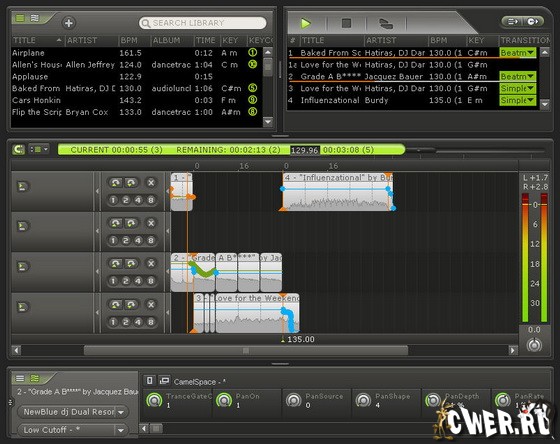Click loop length 4 on second empty track
Screen dimensions: 560x444
138,240
